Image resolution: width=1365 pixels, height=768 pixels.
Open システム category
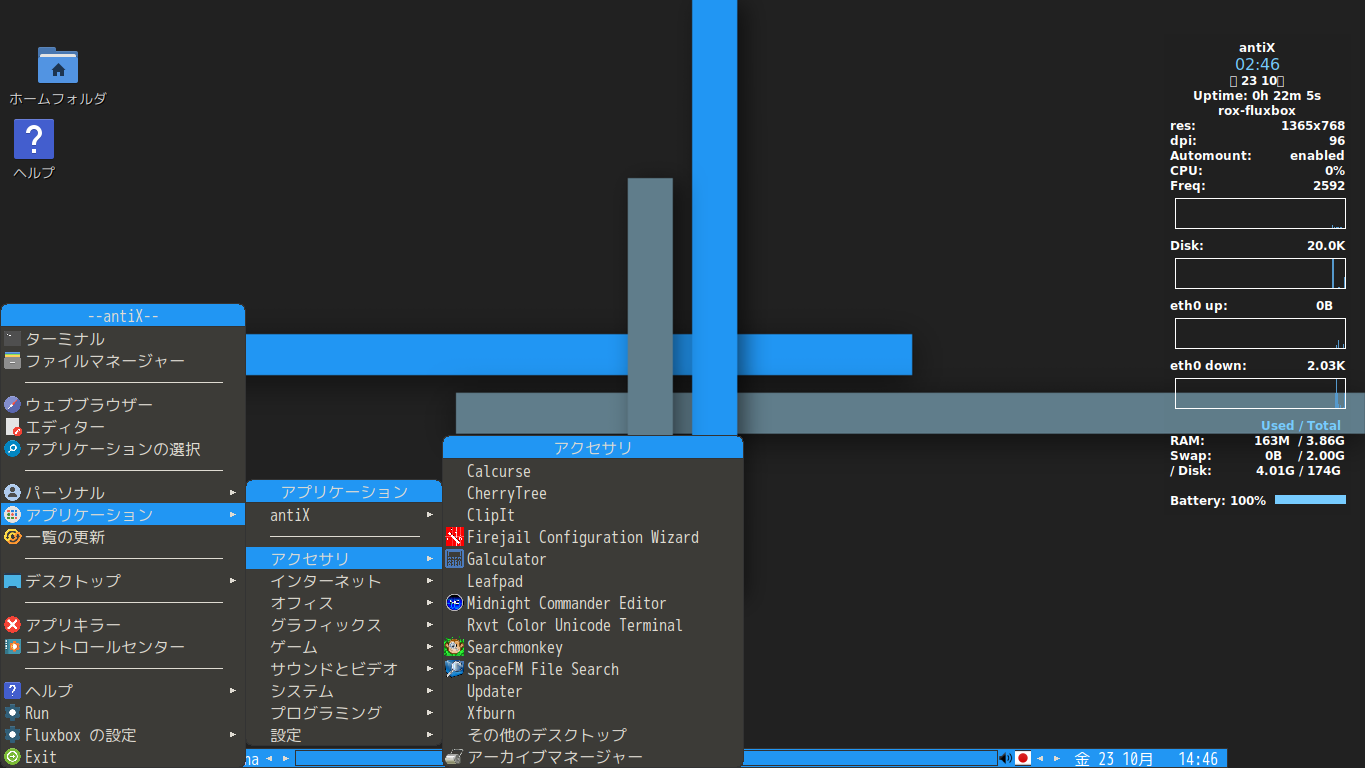tap(344, 691)
